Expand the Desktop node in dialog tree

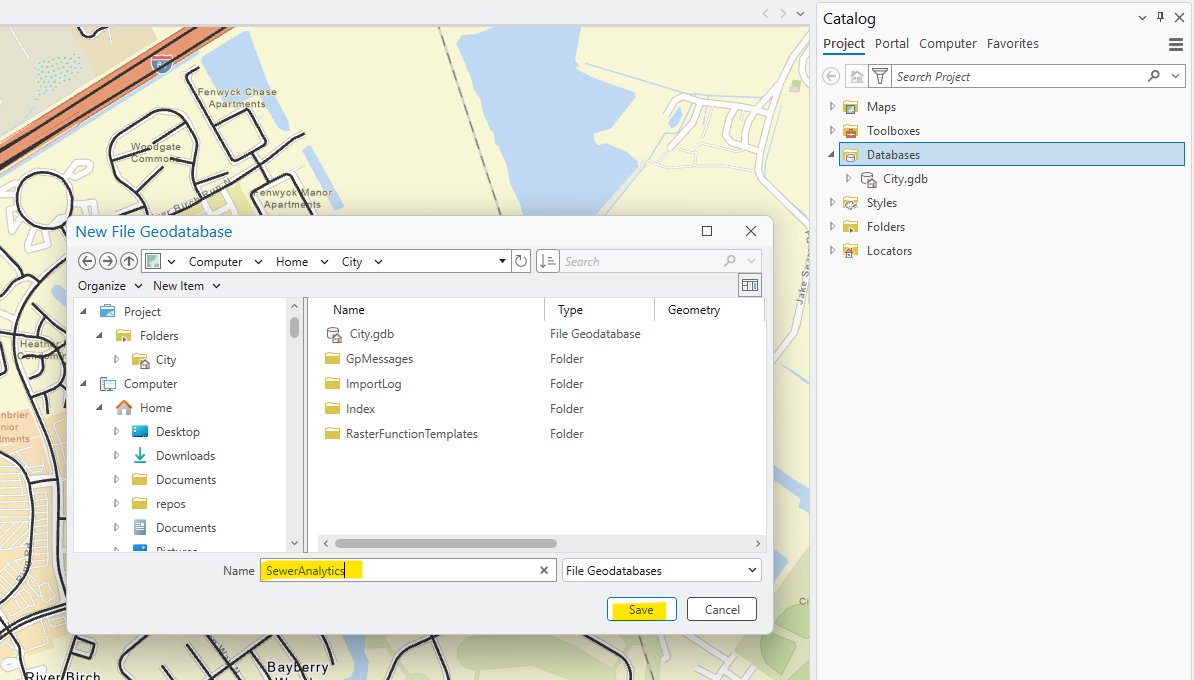[116, 431]
